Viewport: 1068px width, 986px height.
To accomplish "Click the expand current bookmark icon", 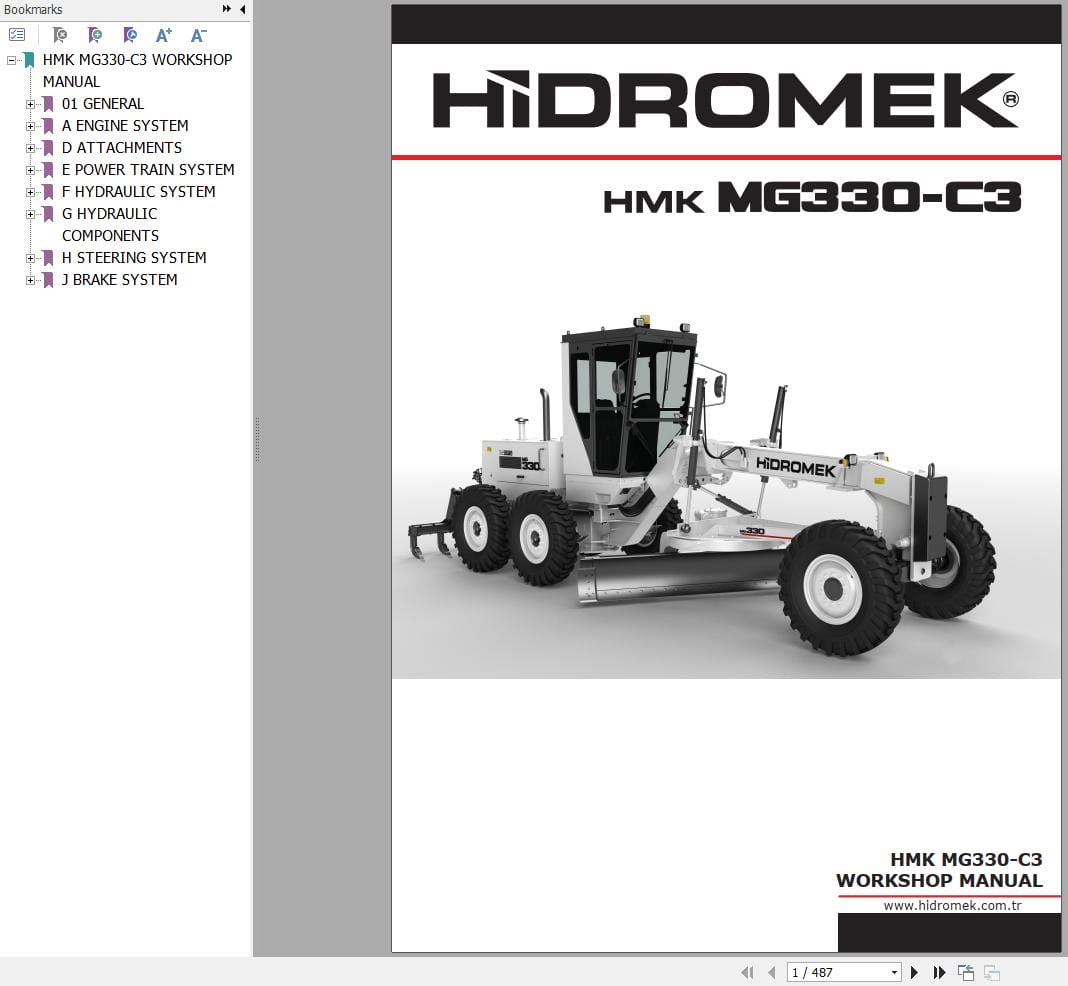I will coord(130,35).
